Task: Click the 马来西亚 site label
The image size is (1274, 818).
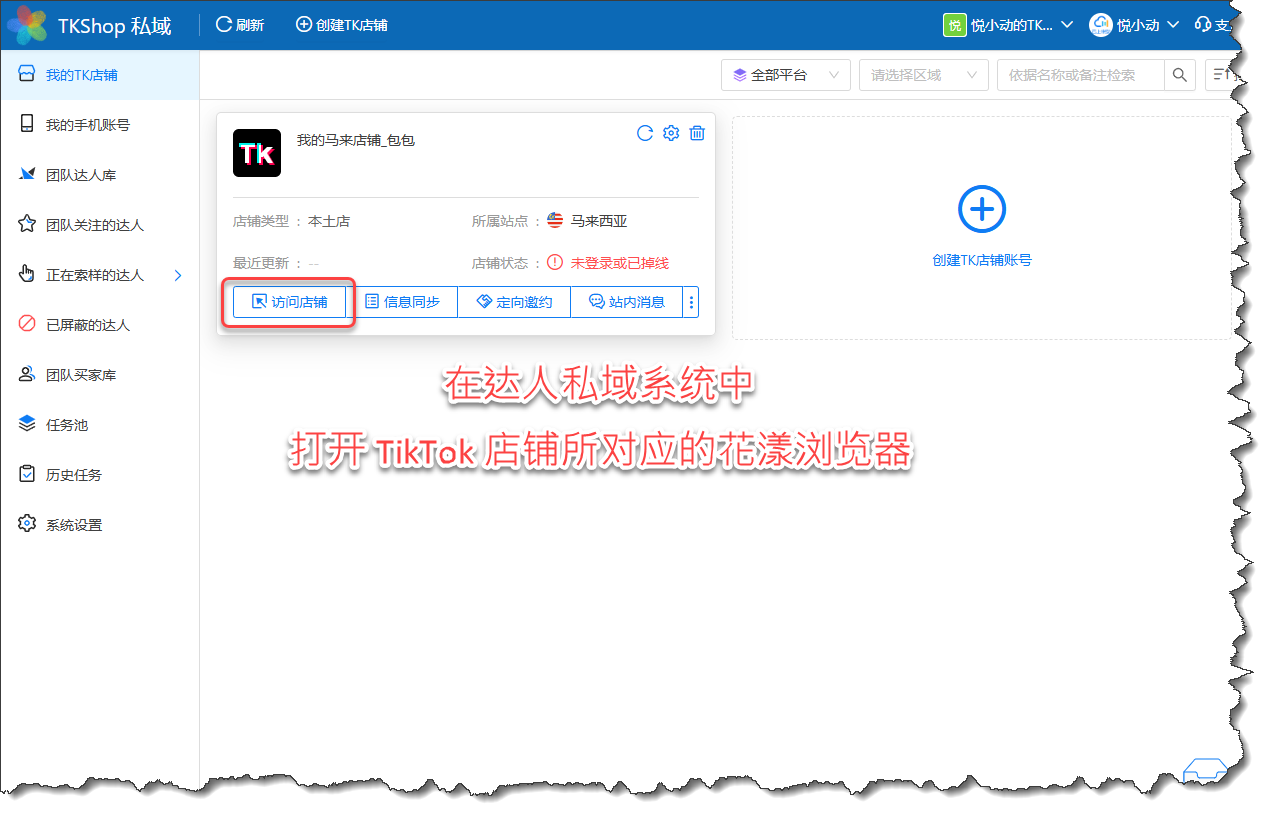Action: [599, 221]
